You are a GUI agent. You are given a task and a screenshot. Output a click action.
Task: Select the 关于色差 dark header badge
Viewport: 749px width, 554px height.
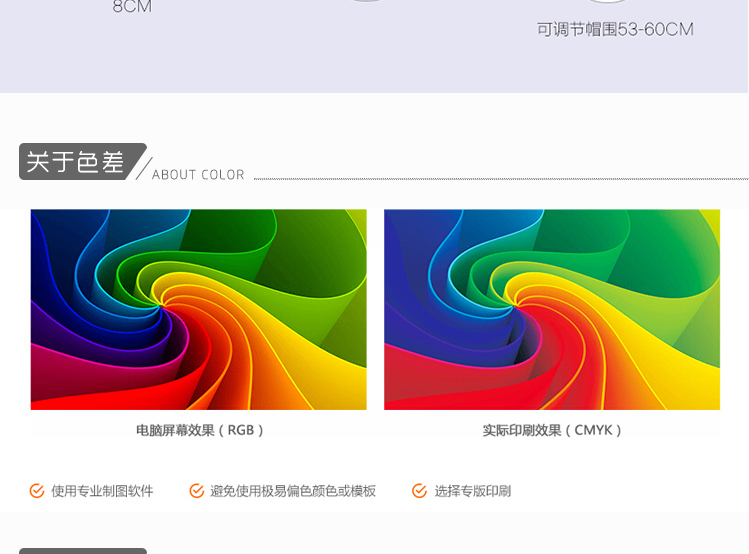(x=78, y=162)
